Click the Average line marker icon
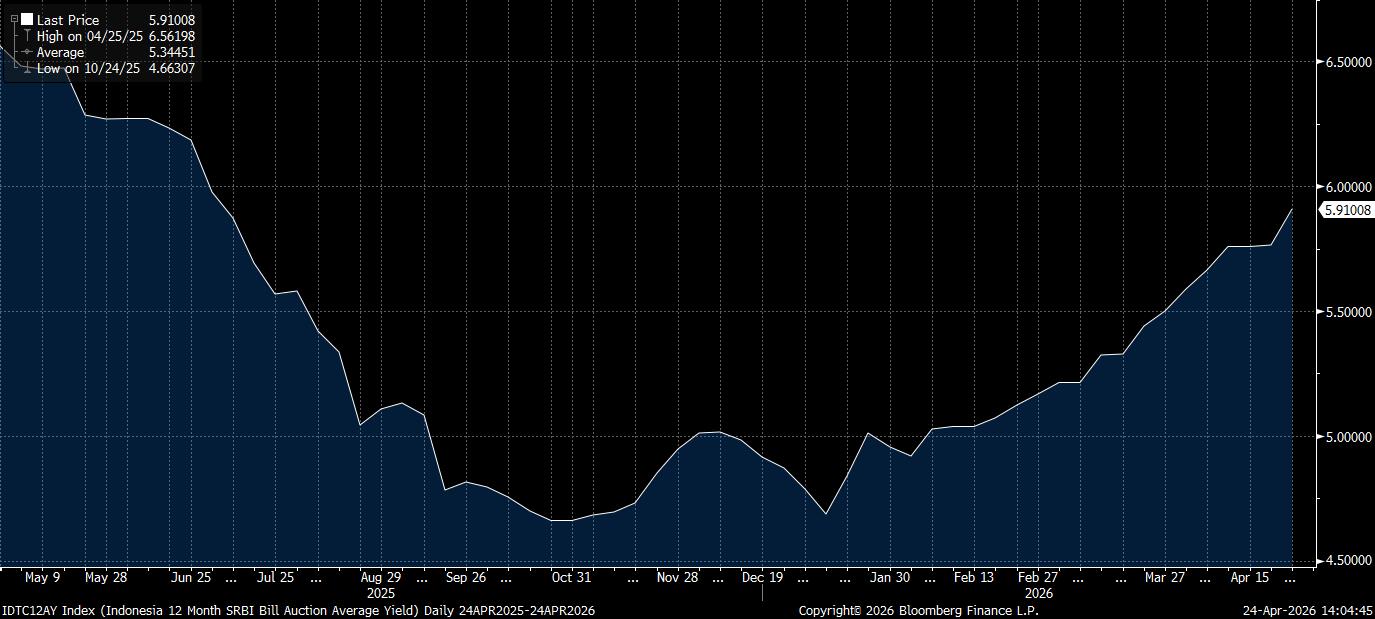Viewport: 1375px width, 619px height. 27,52
